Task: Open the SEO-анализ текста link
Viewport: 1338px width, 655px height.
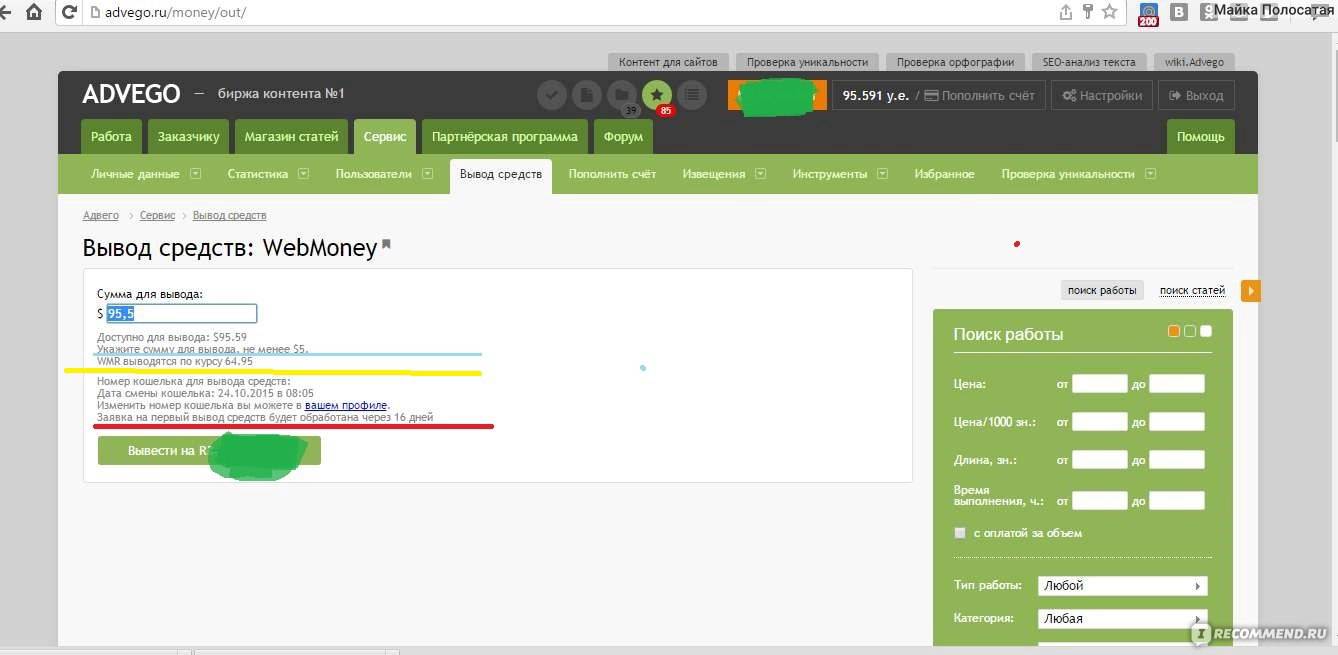Action: coord(1089,62)
